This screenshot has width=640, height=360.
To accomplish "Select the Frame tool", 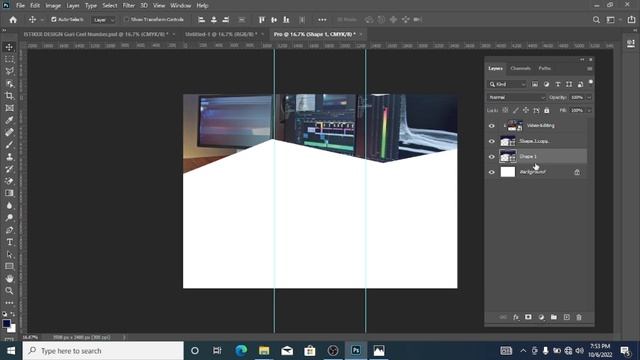I will (9, 108).
